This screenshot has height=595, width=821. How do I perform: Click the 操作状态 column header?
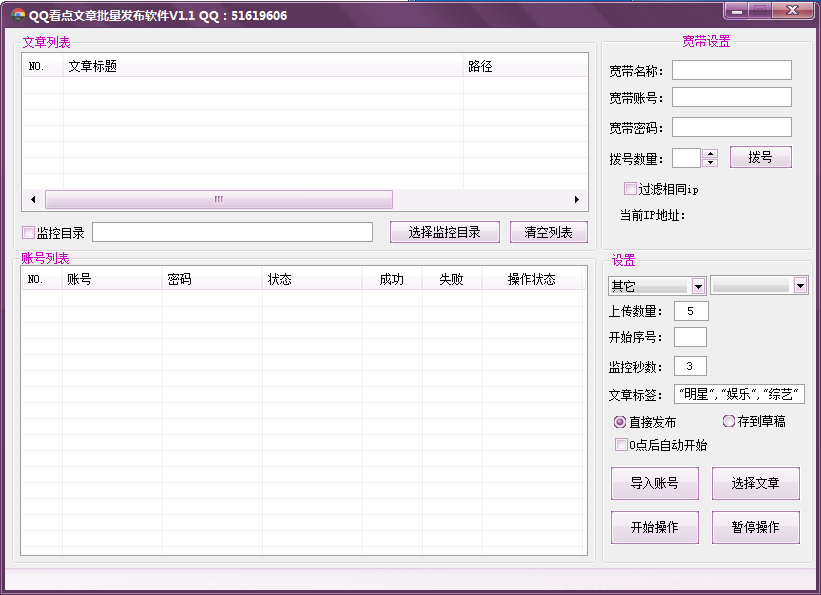[532, 279]
